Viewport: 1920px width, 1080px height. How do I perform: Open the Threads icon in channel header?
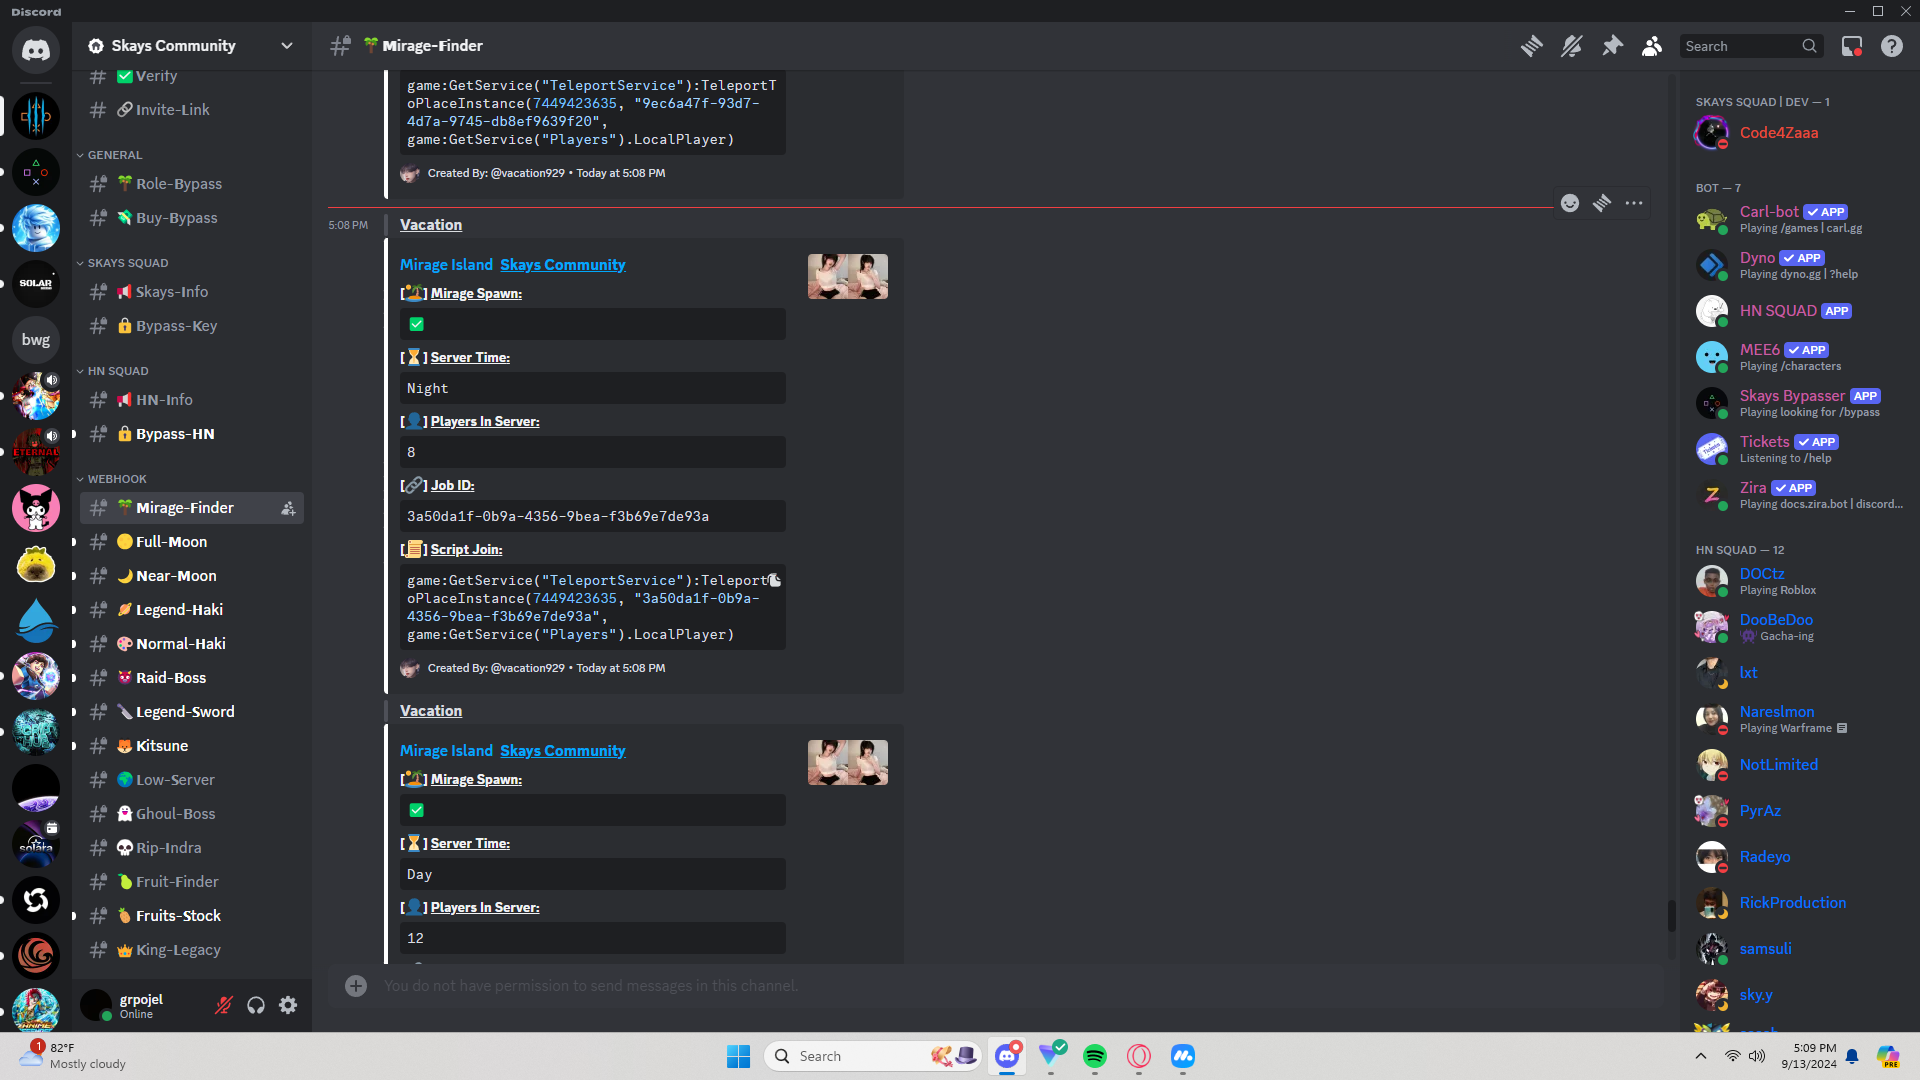pos(1531,46)
